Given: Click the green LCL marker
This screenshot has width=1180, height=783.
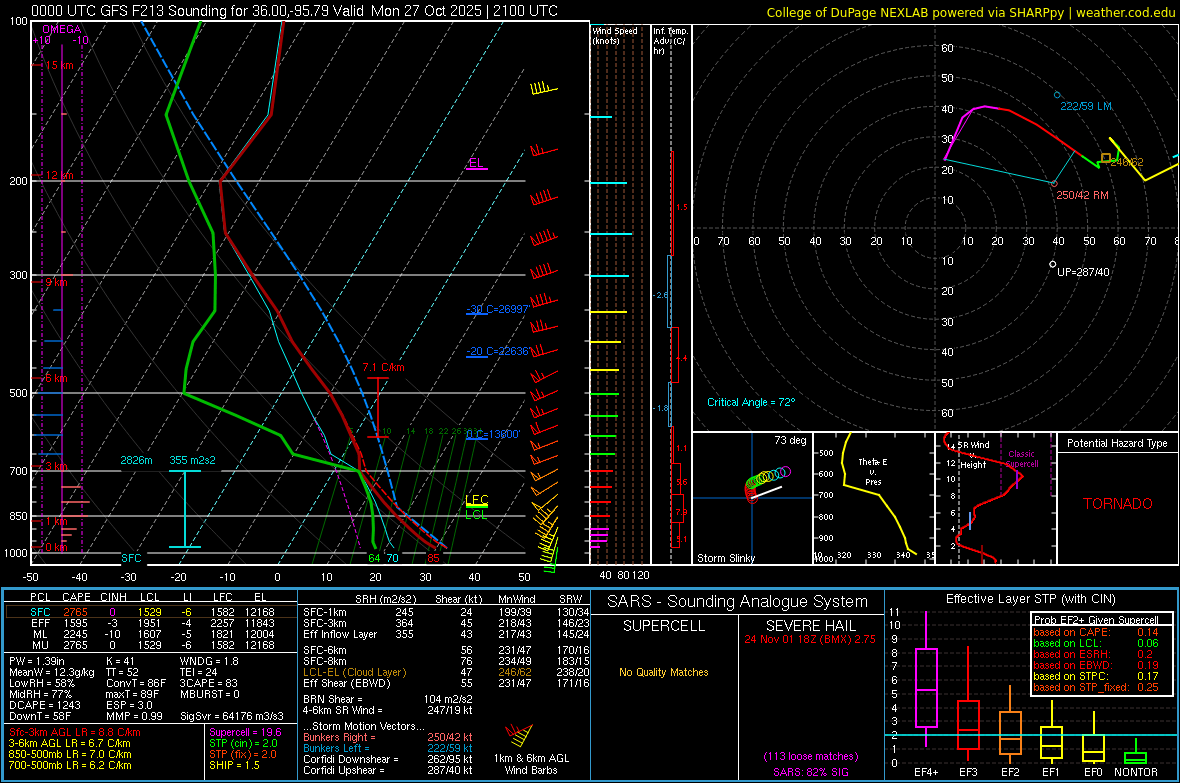Looking at the screenshot, I should [x=476, y=515].
